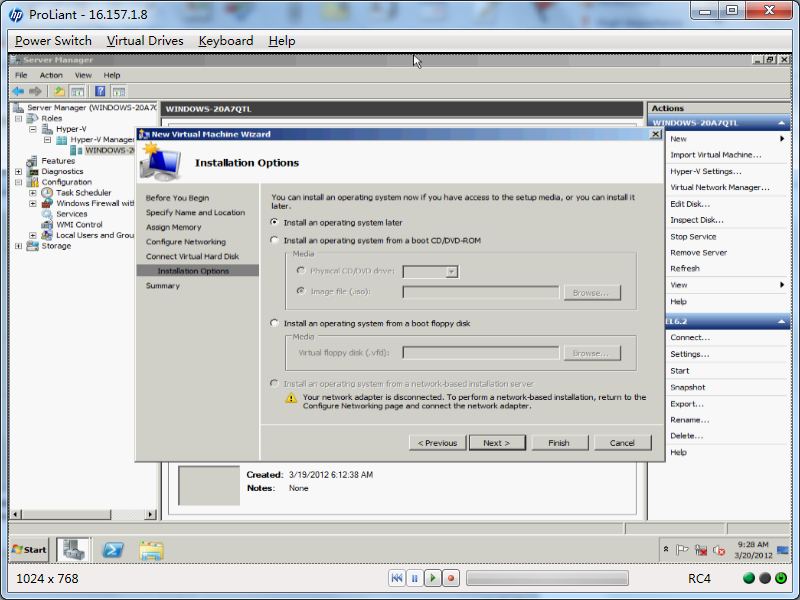The image size is (800, 600).
Task: Toggle the Show/Hide Action Pane toolbar icon
Action: [x=119, y=91]
